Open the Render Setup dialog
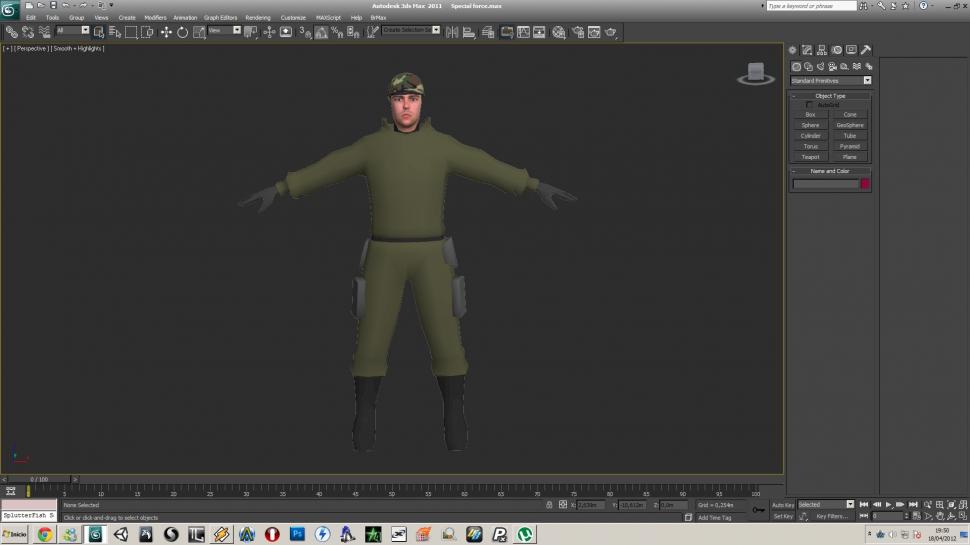The width and height of the screenshot is (970, 545). pos(578,32)
